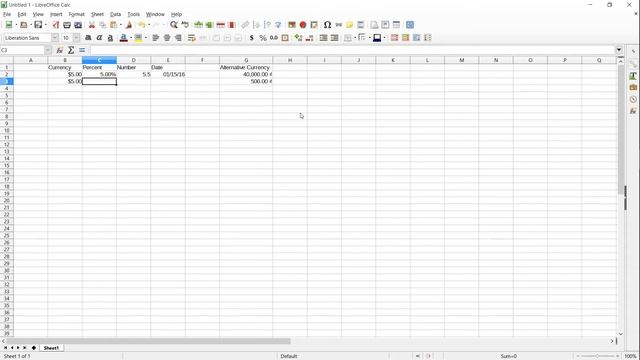Viewport: 640px width, 360px height.
Task: Export directly as PDF icon
Action: point(56,25)
